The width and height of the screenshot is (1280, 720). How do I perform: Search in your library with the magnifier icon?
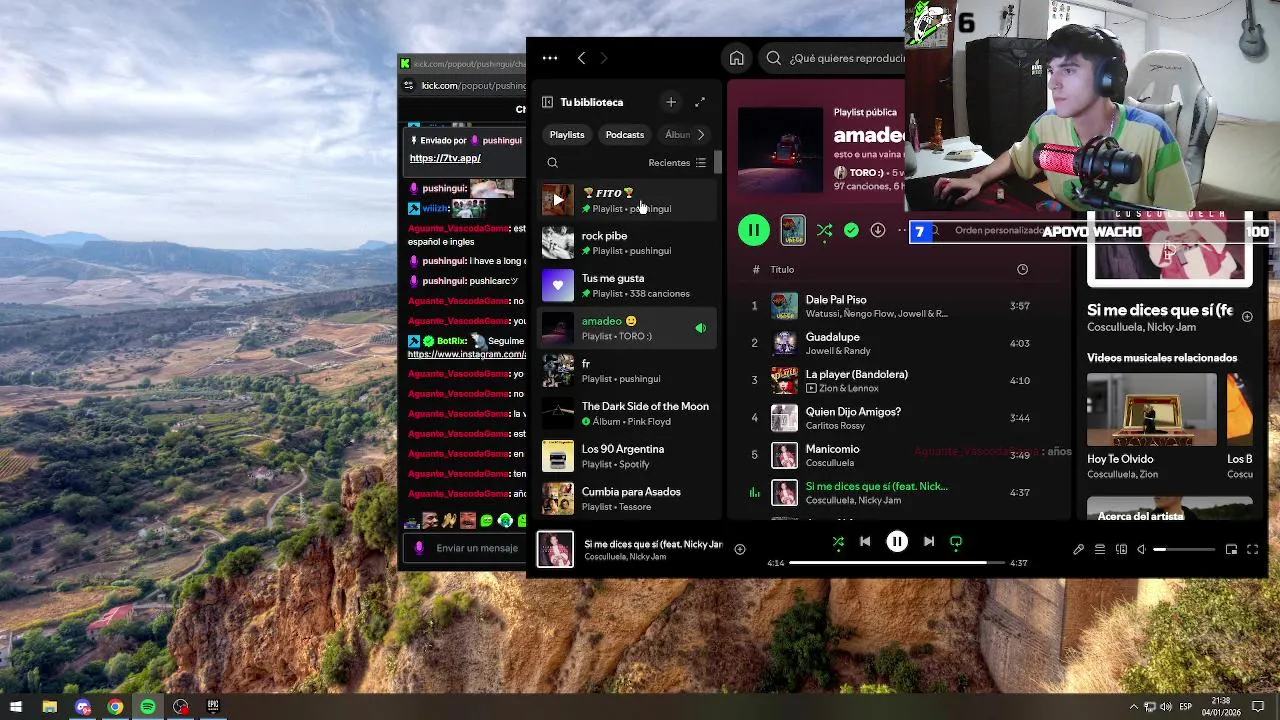[552, 162]
